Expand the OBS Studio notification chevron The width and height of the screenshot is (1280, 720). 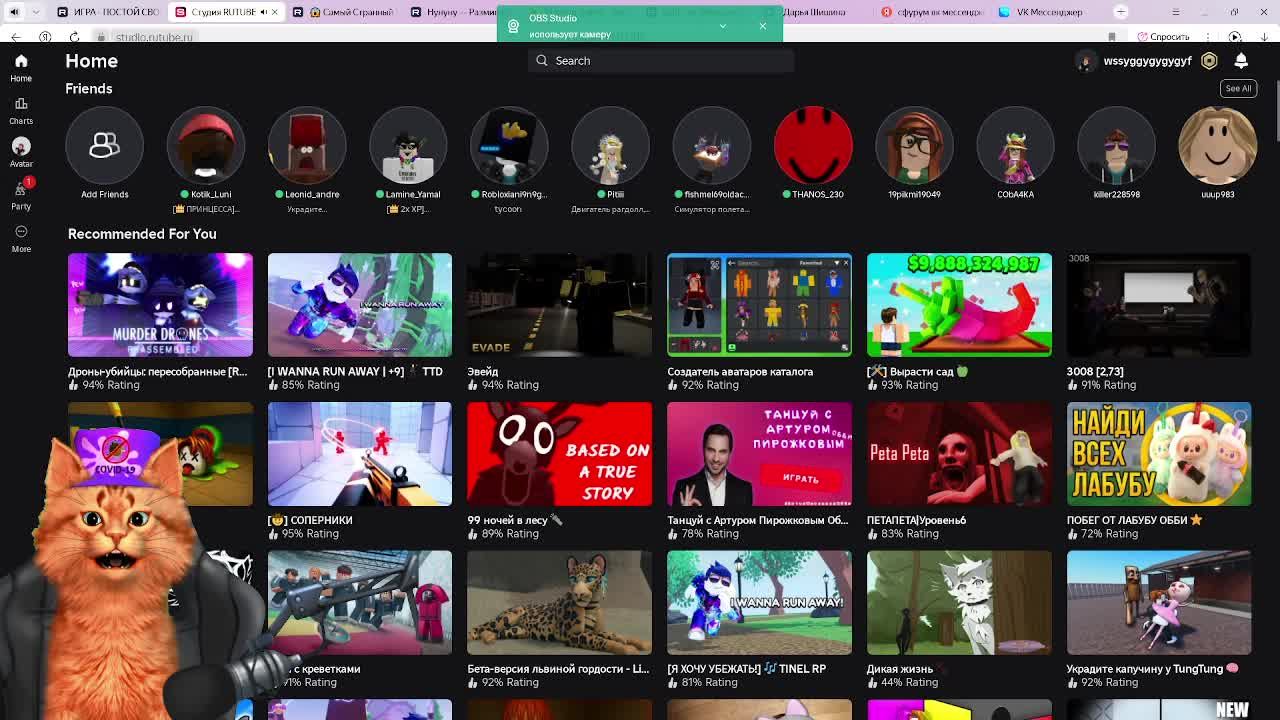pos(722,26)
